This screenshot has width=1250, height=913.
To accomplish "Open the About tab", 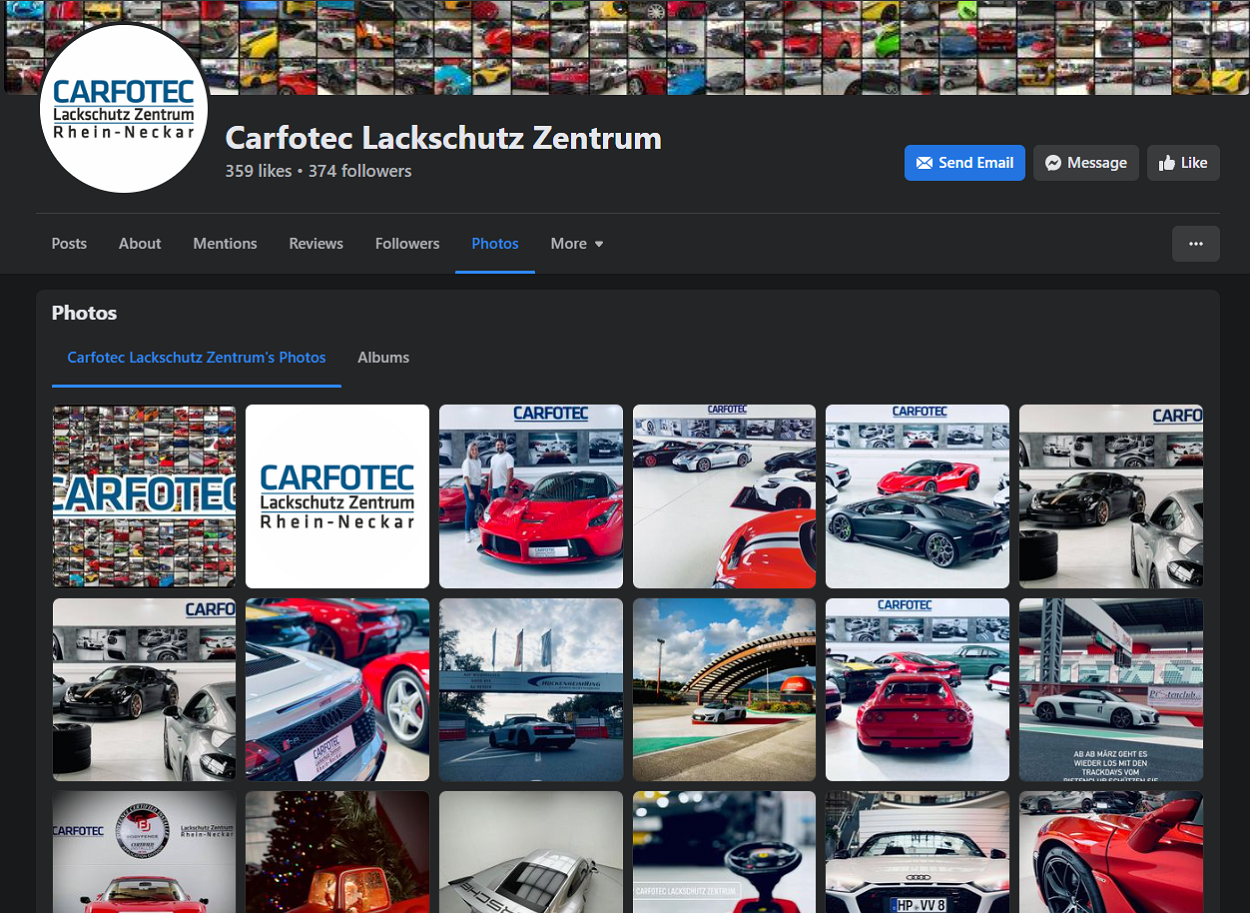I will 140,243.
